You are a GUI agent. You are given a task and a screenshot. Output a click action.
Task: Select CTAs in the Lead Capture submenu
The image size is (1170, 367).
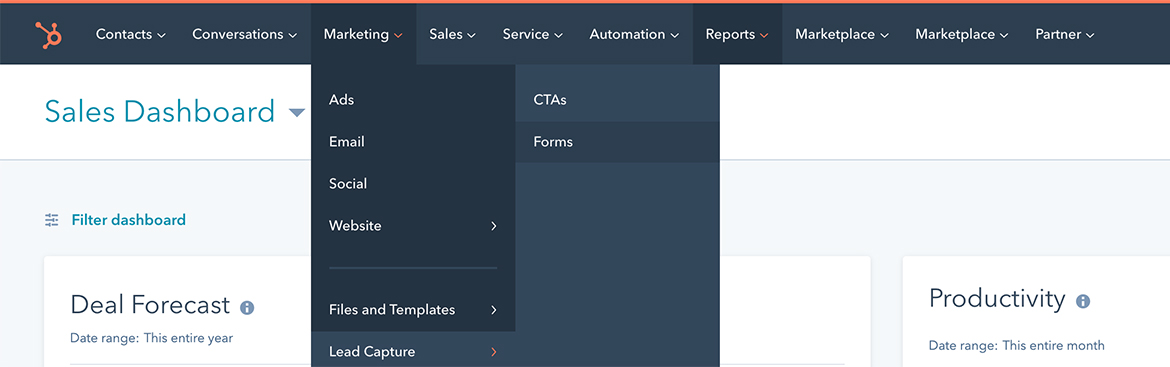617,100
